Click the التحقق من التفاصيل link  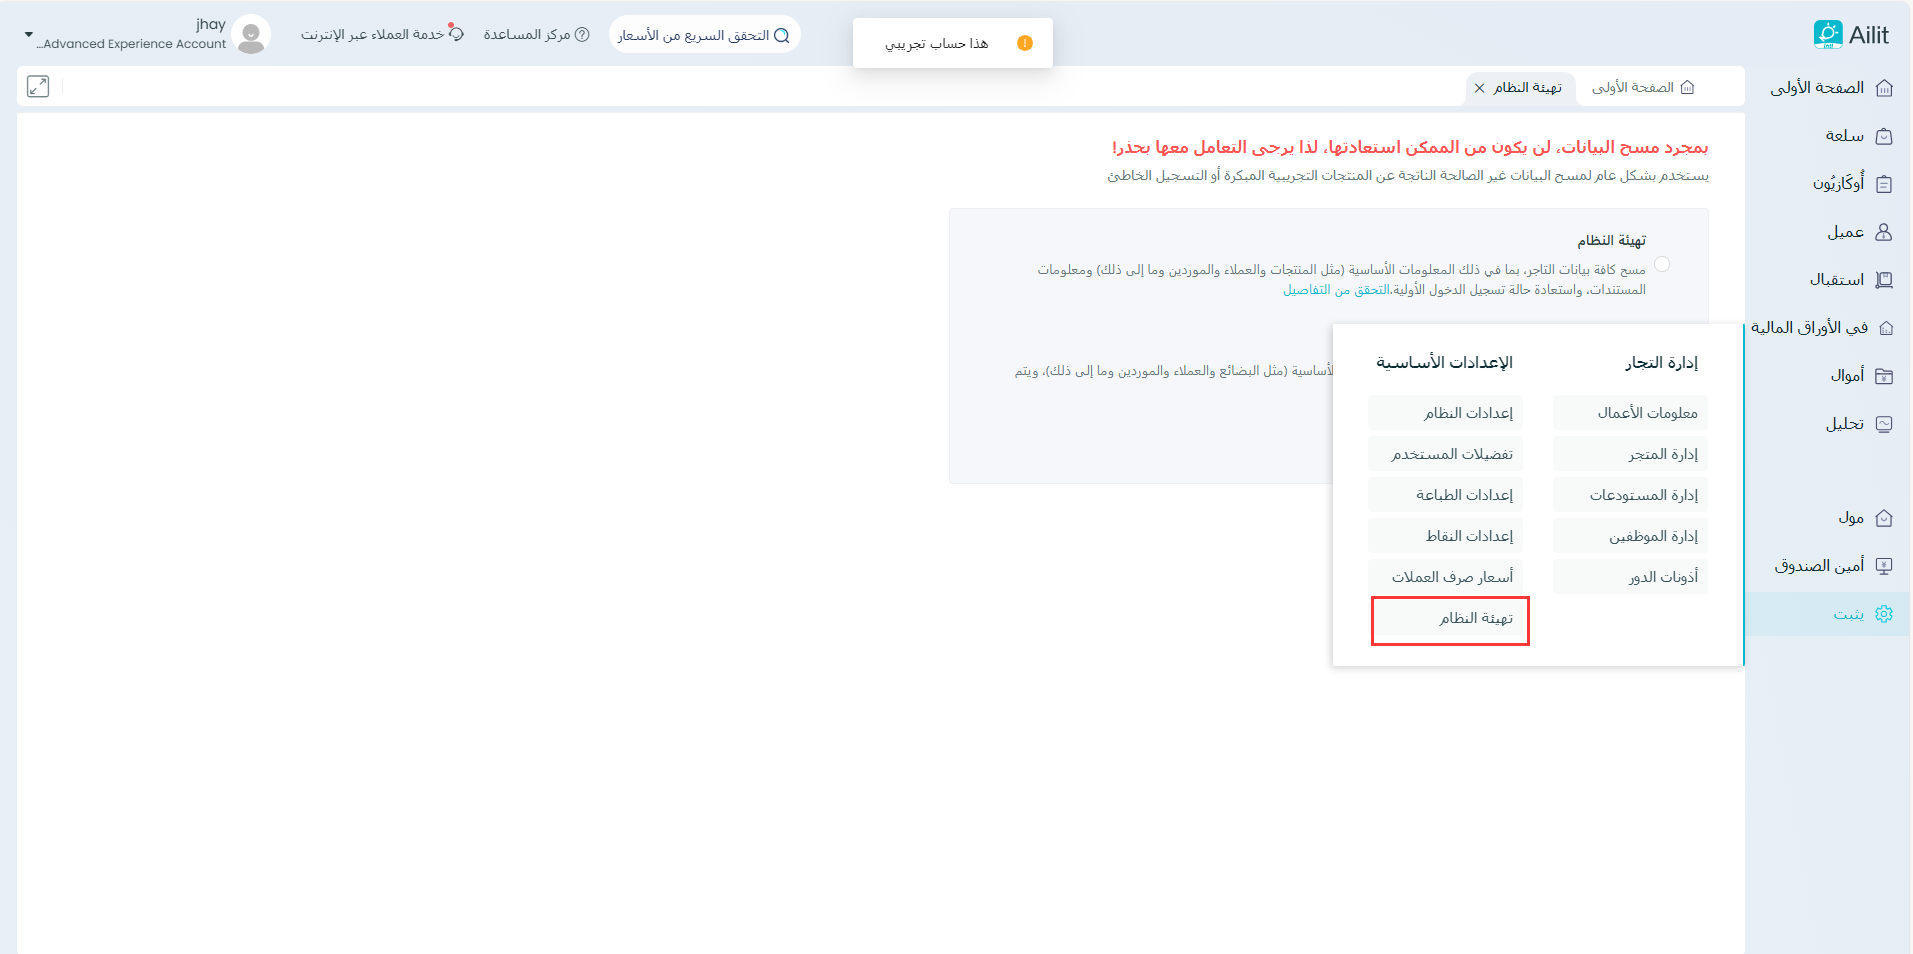click(x=1336, y=290)
